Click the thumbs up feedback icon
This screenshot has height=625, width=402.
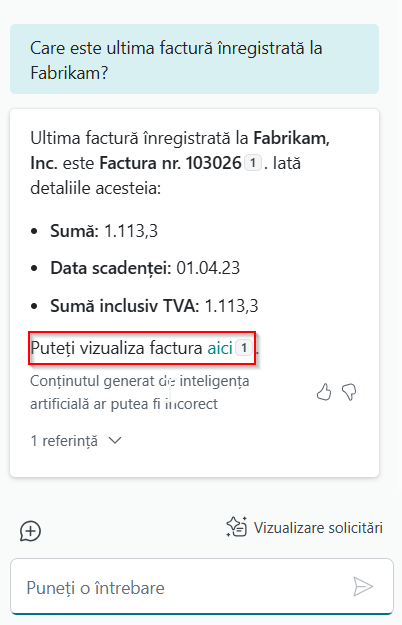point(324,392)
